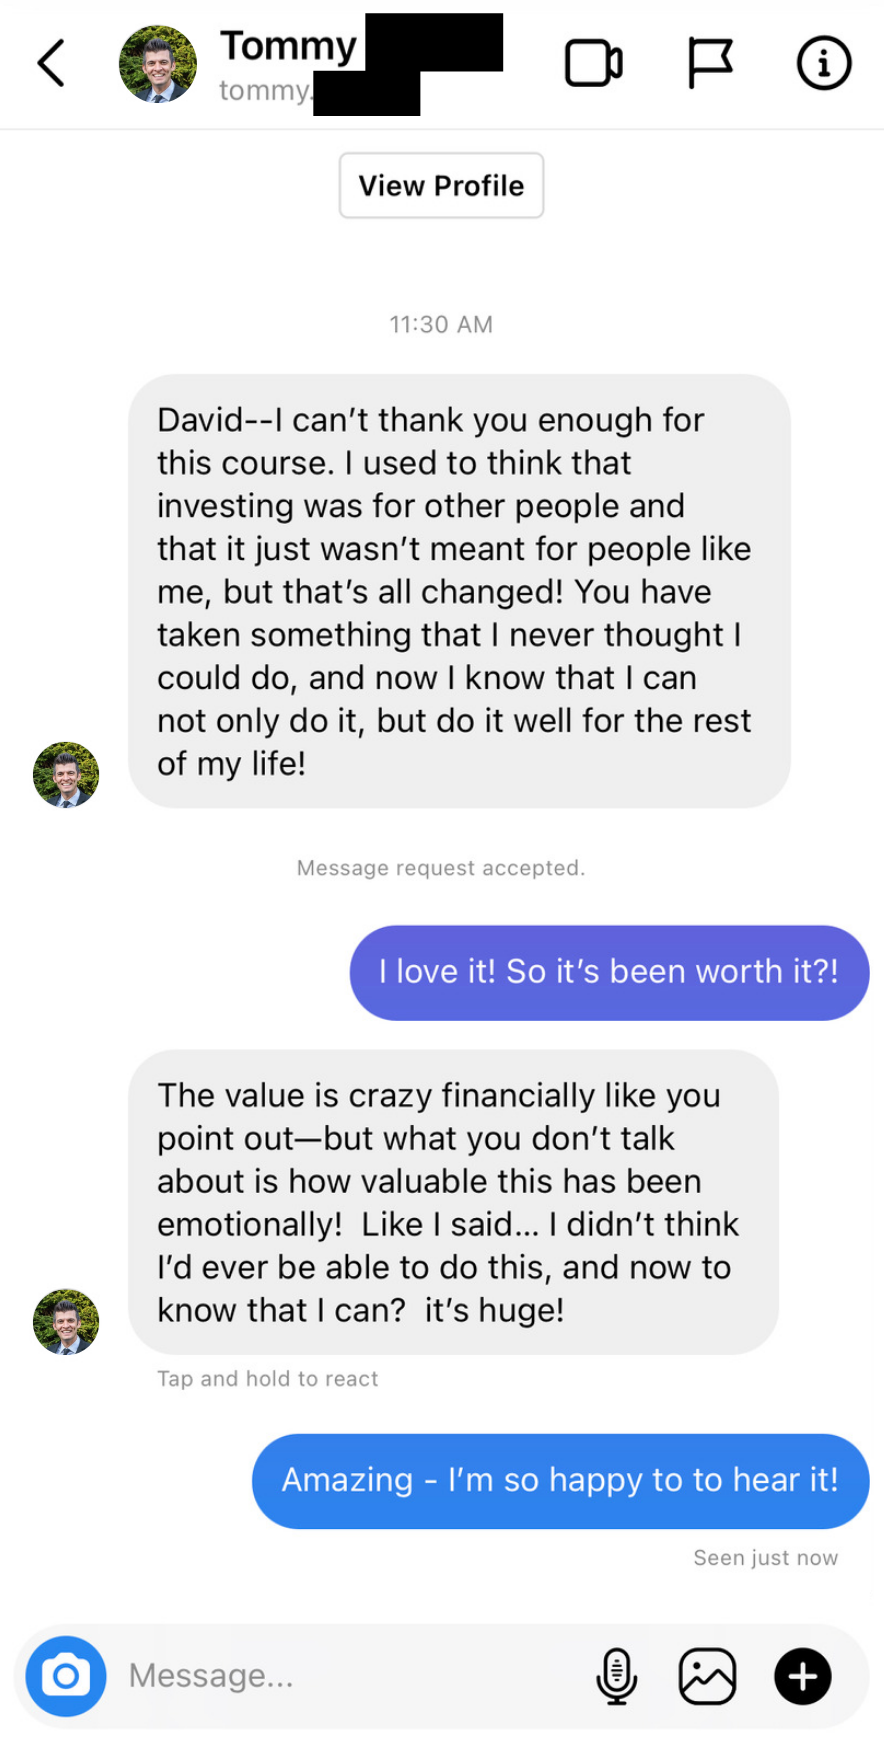884x1744 pixels.
Task: Tap the plus icon in message bar
Action: (802, 1676)
